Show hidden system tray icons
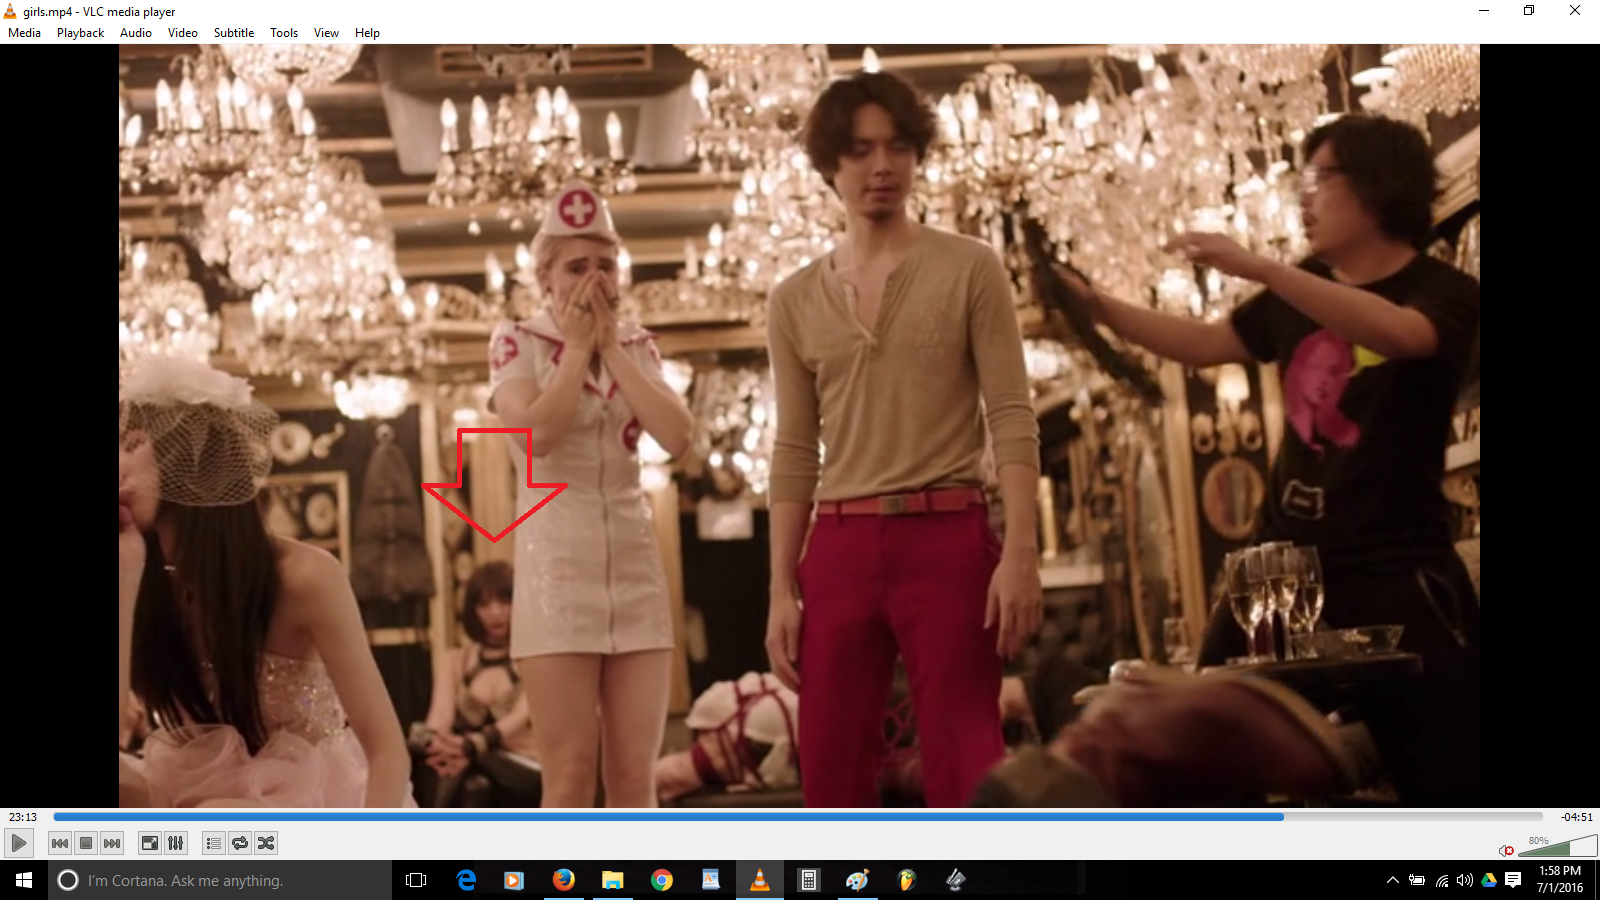 [1392, 880]
